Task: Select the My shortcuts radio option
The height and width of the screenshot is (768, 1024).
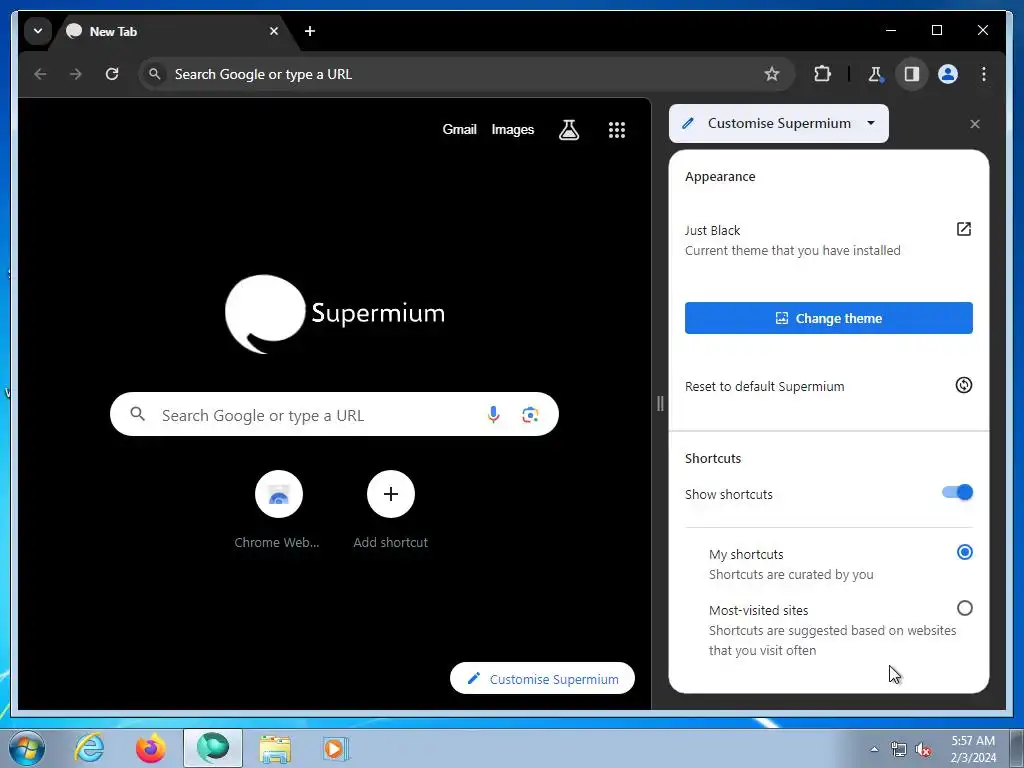Action: [964, 552]
